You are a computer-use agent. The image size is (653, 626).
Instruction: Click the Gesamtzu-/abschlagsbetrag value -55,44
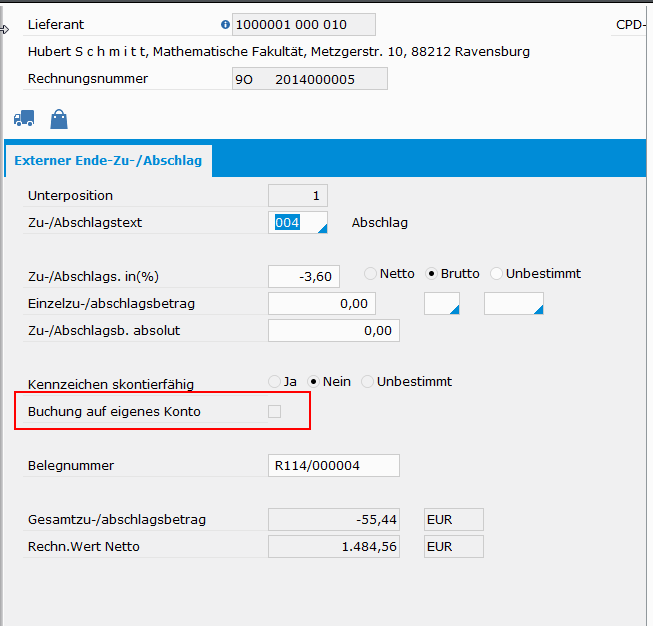pos(334,519)
